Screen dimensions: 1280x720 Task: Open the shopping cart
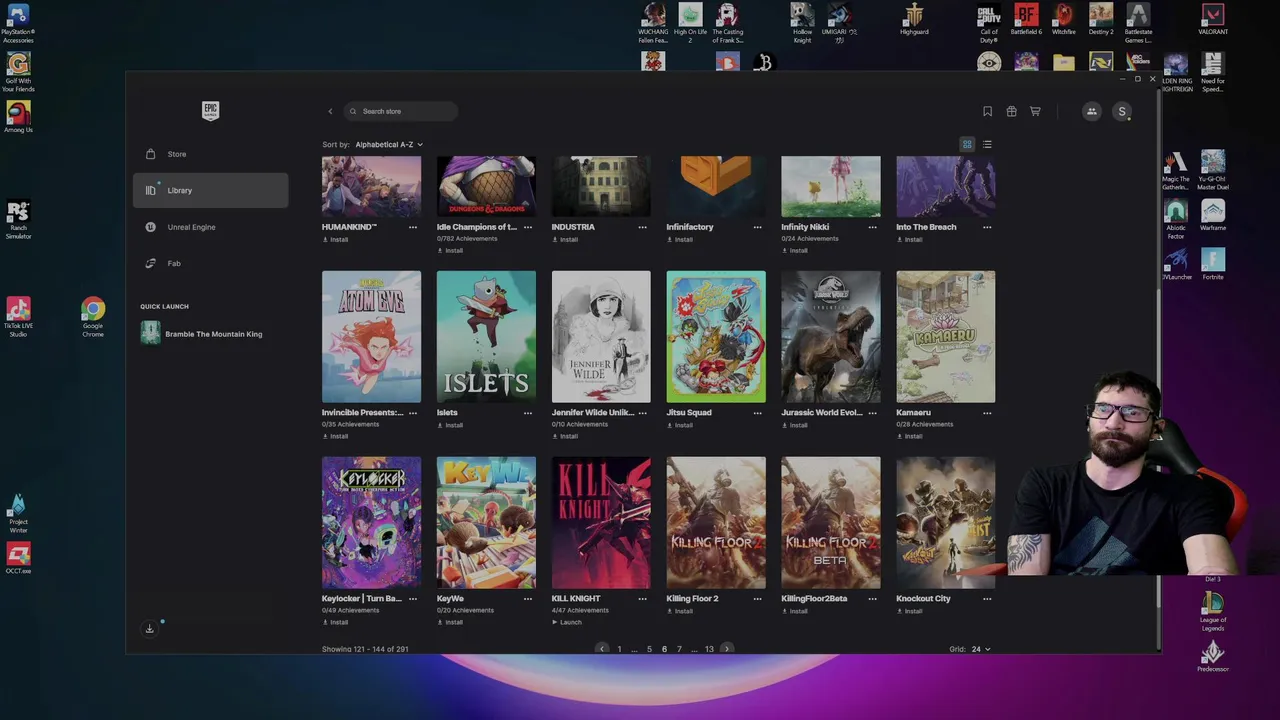tap(1035, 111)
